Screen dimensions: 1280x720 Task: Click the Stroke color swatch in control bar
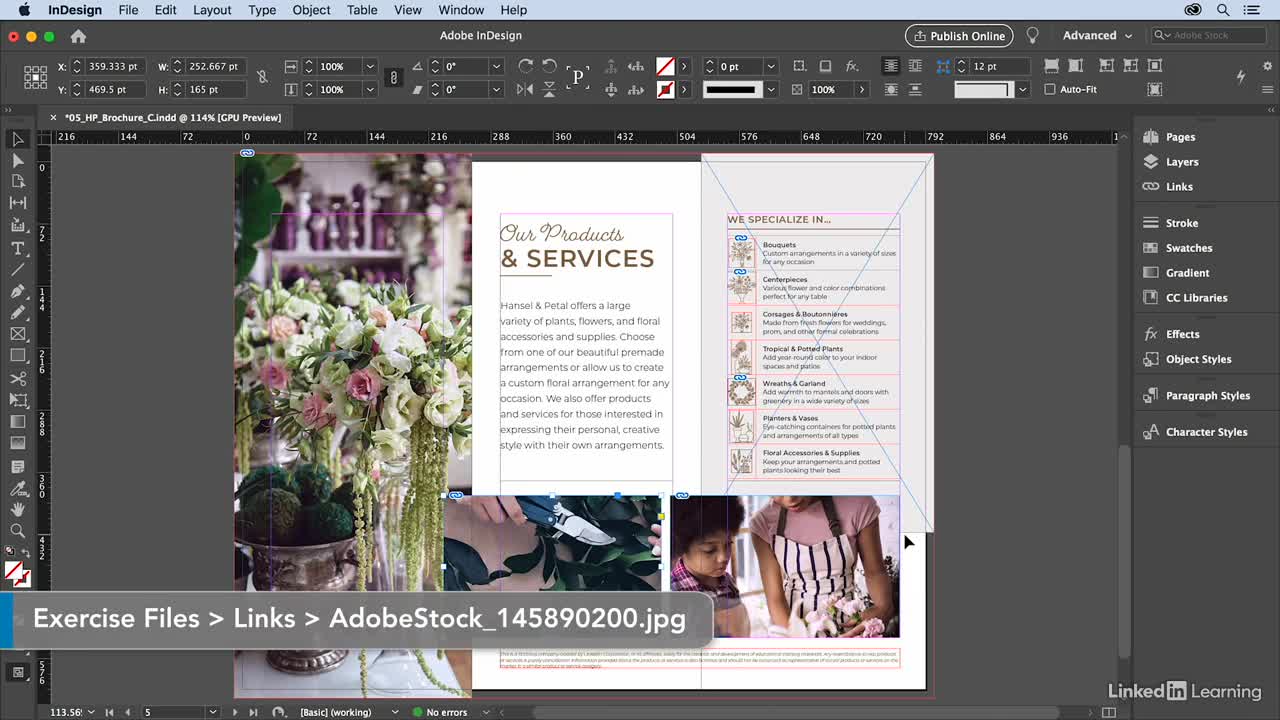665,89
